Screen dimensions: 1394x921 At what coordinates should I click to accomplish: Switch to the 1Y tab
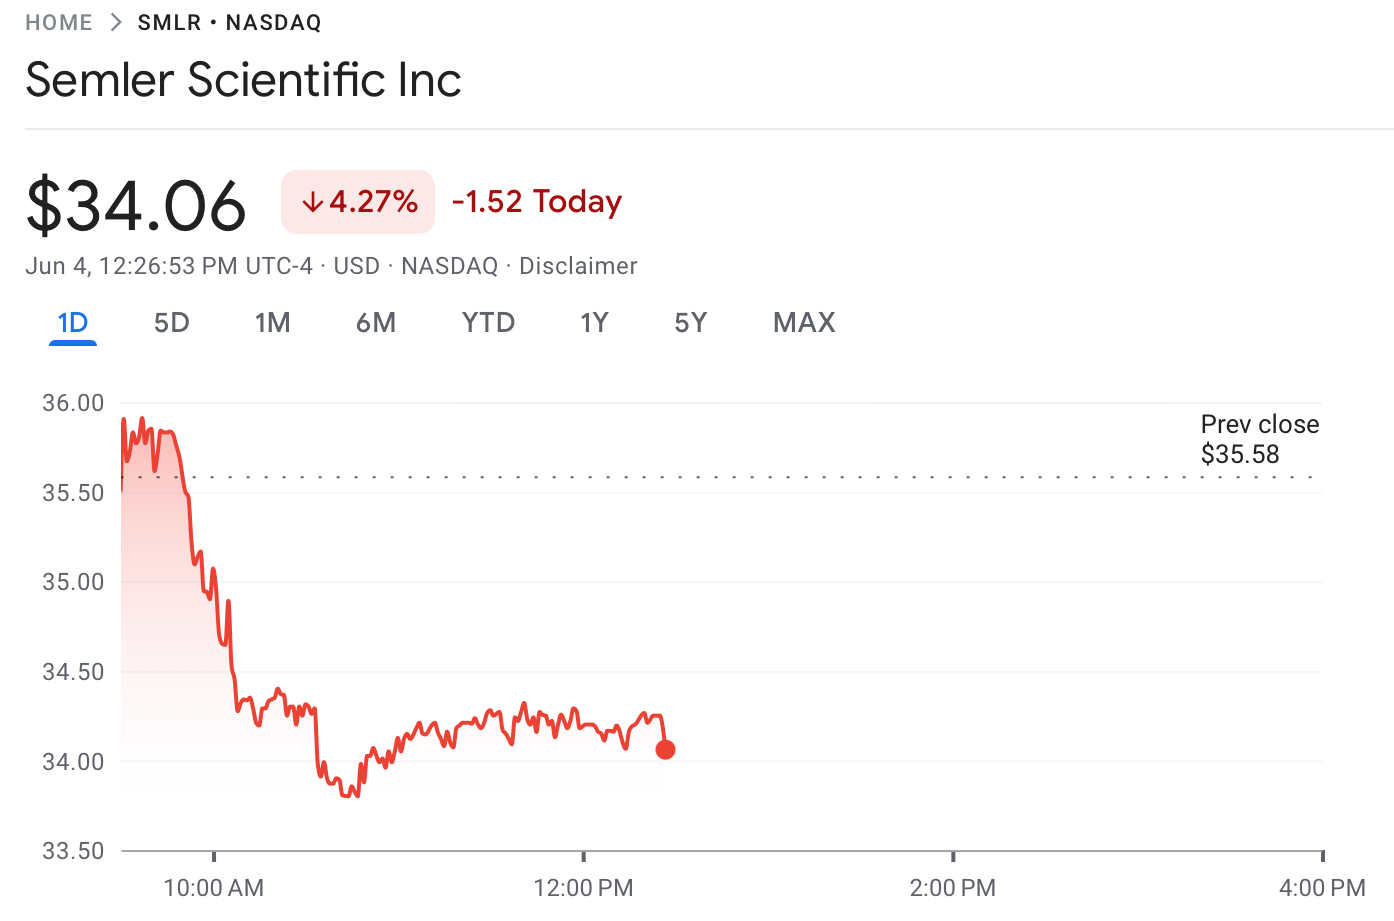point(594,323)
